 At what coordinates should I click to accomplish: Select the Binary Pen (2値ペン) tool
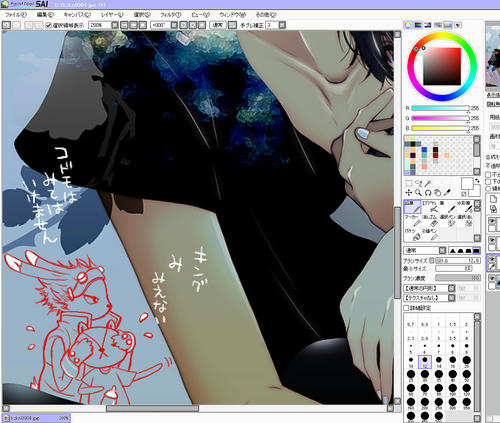pyautogui.click(x=430, y=235)
